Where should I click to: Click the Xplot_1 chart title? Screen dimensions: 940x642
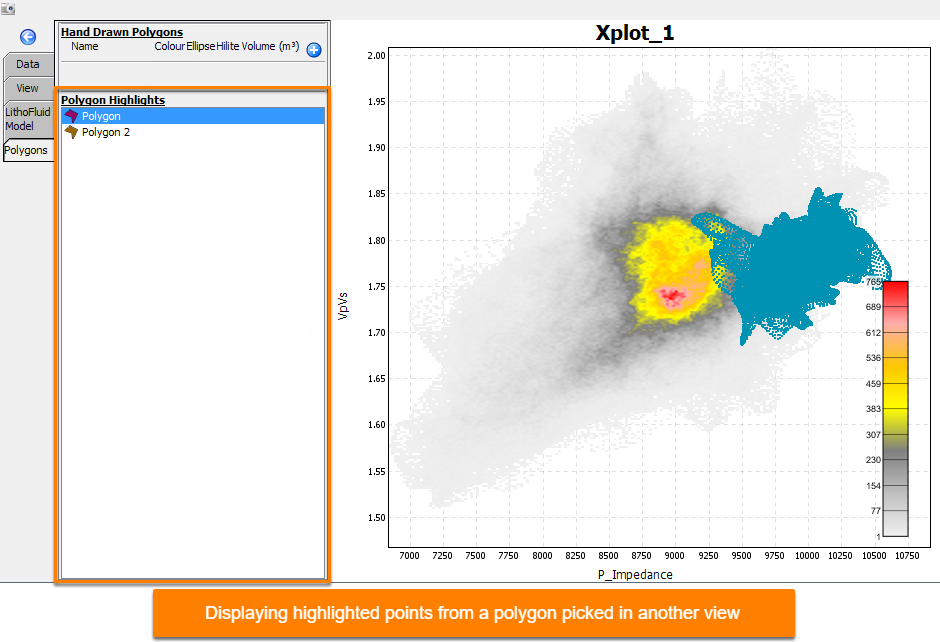coord(635,32)
